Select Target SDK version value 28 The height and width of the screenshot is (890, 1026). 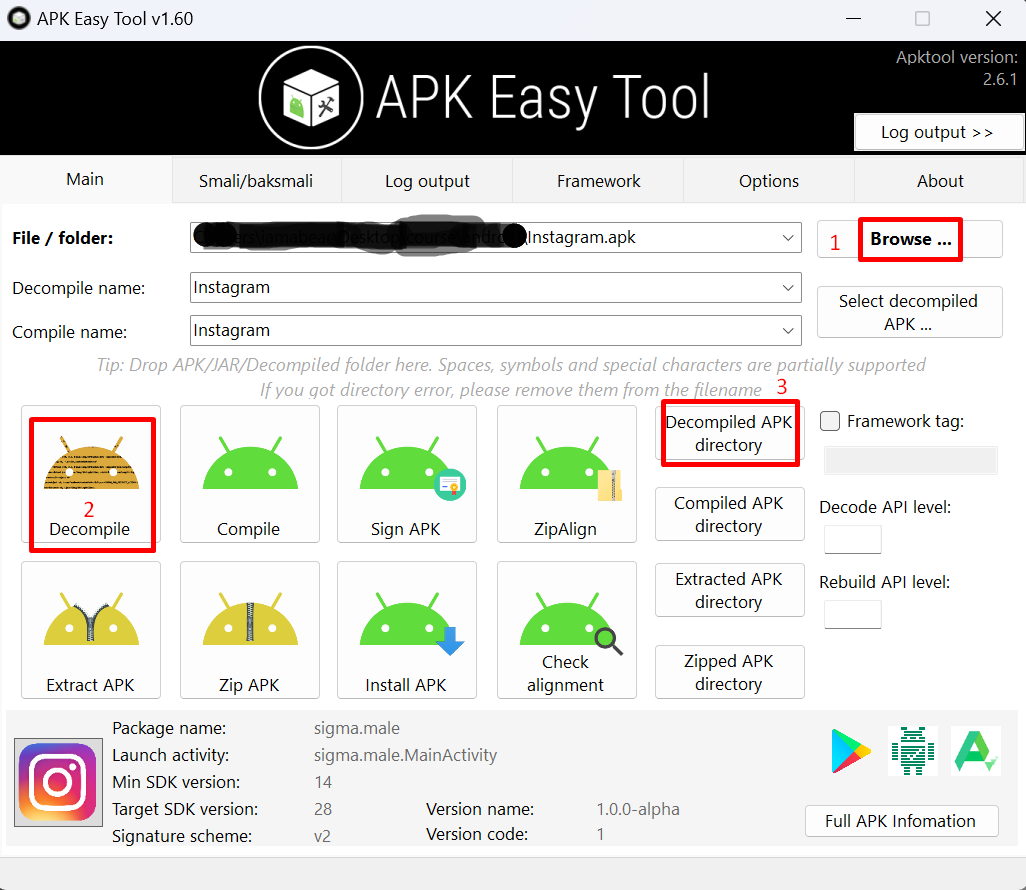point(323,810)
